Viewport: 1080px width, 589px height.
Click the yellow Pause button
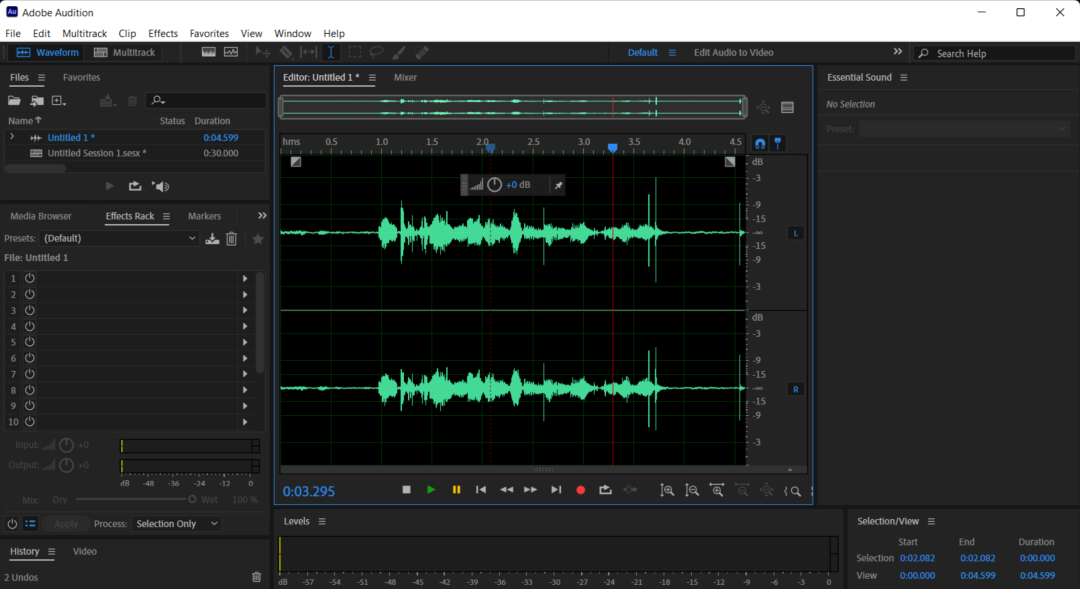(456, 490)
